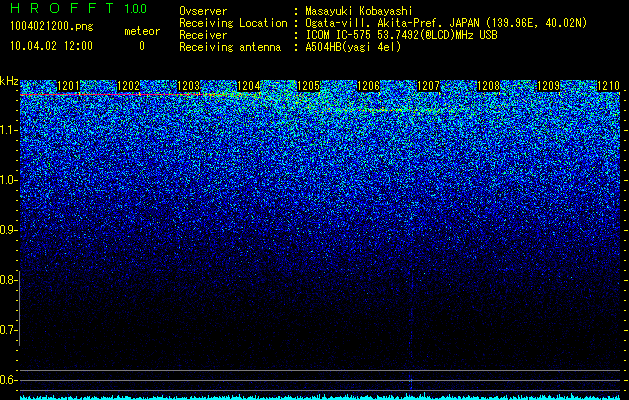The height and width of the screenshot is (400, 629).
Task: Click the 1203 time marker
Action: coord(189,86)
